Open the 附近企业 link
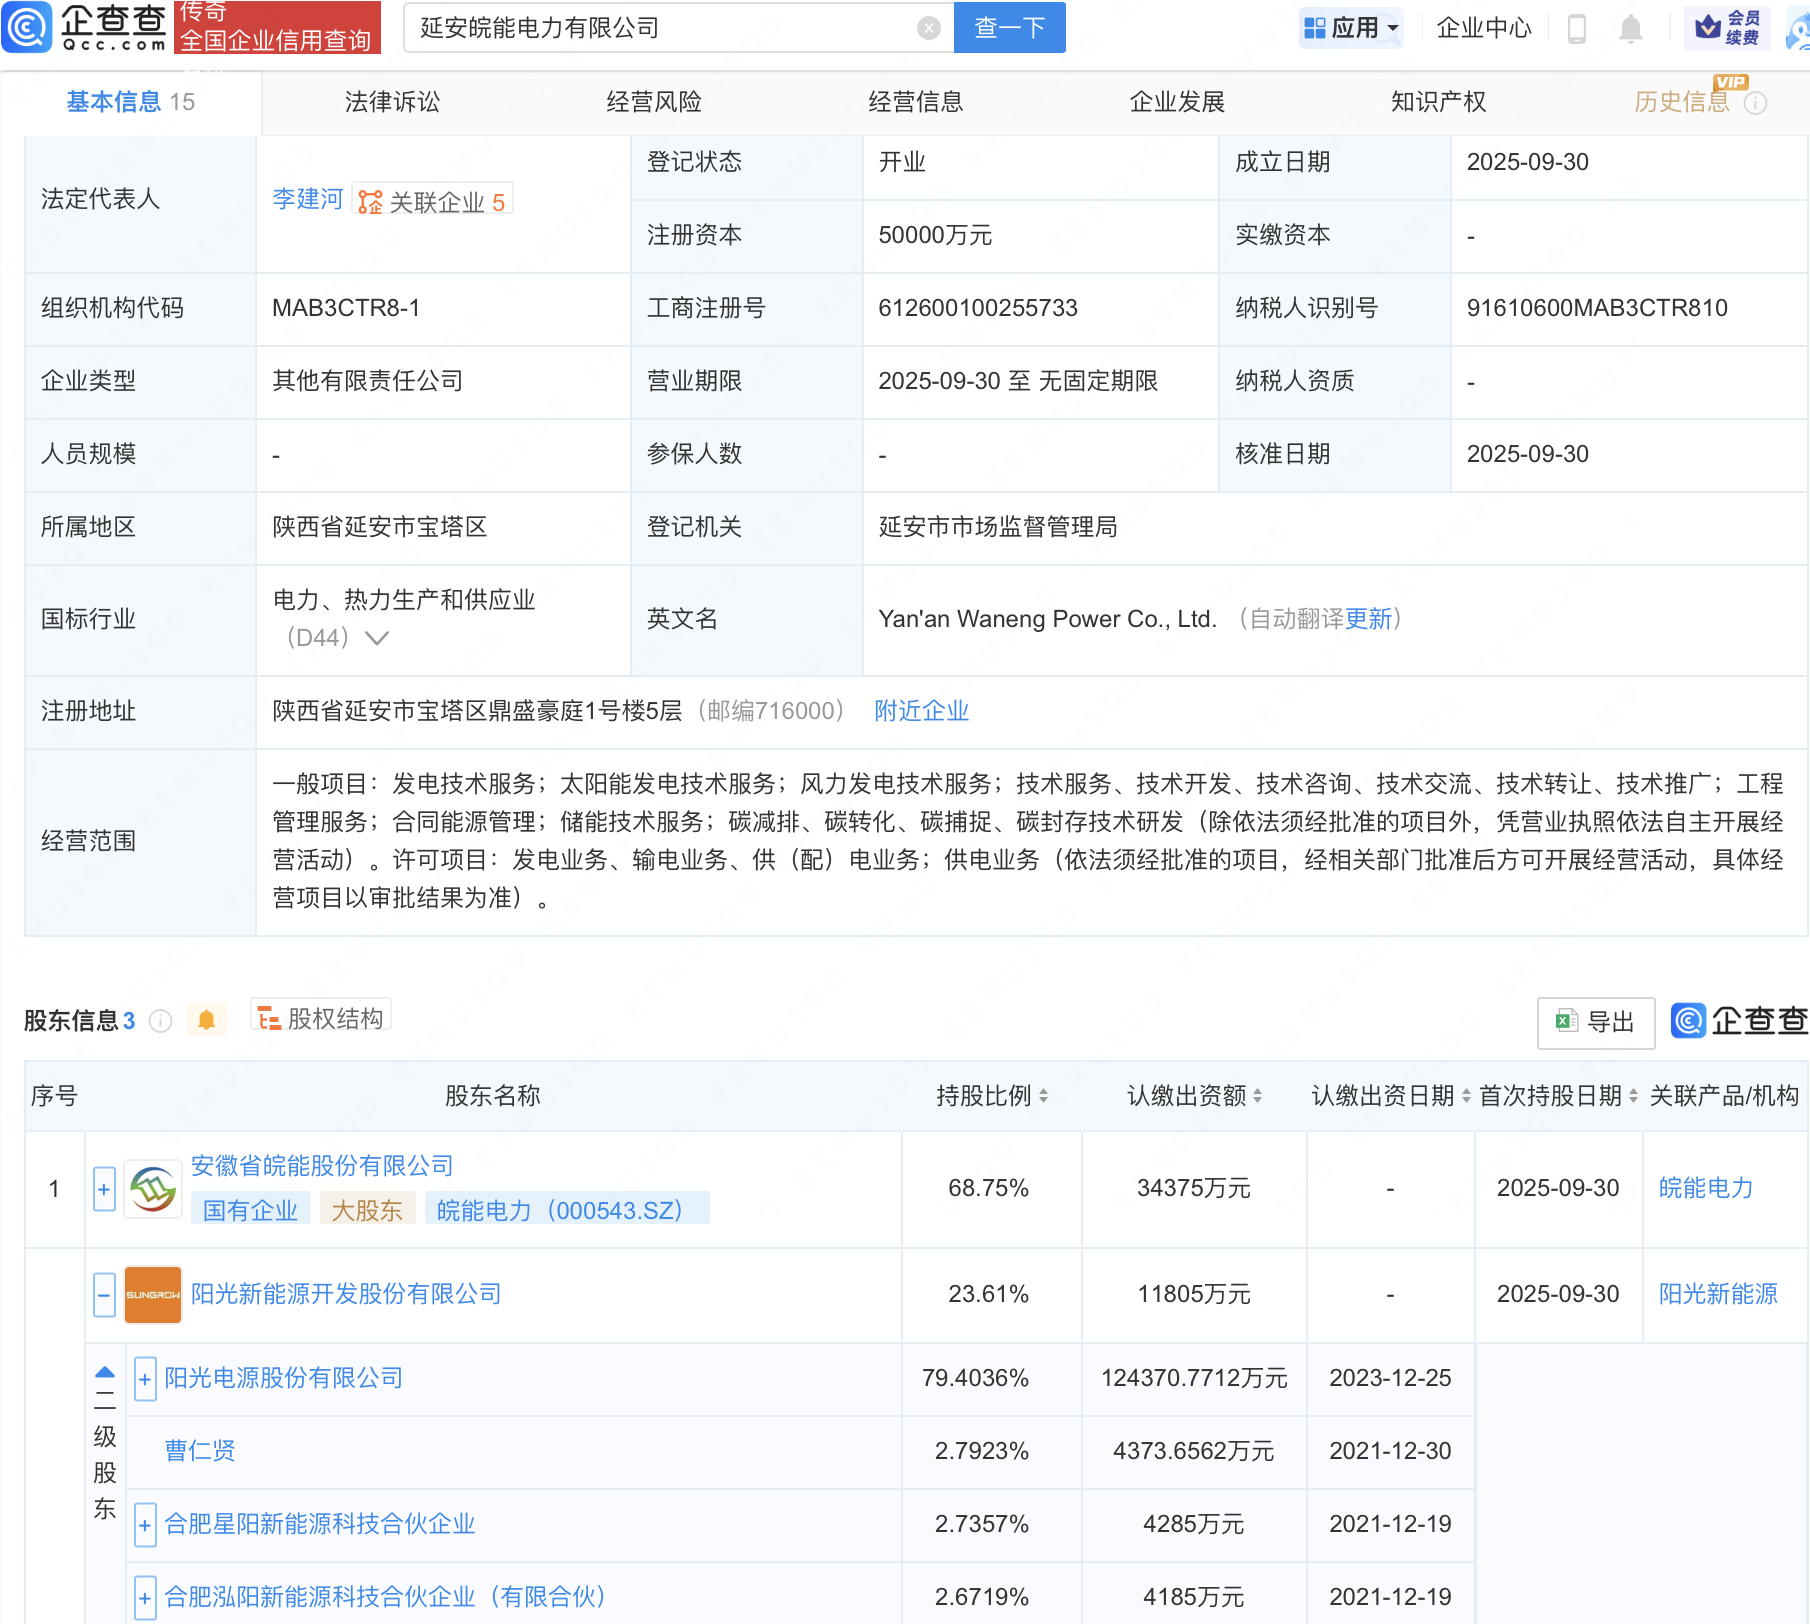Viewport: 1810px width, 1624px height. click(921, 711)
